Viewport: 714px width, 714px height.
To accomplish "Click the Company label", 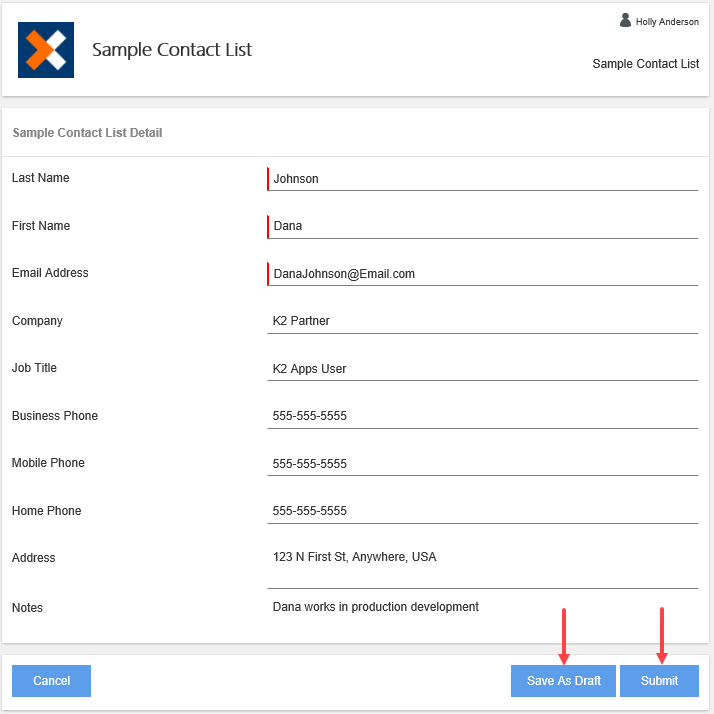I will [x=37, y=321].
